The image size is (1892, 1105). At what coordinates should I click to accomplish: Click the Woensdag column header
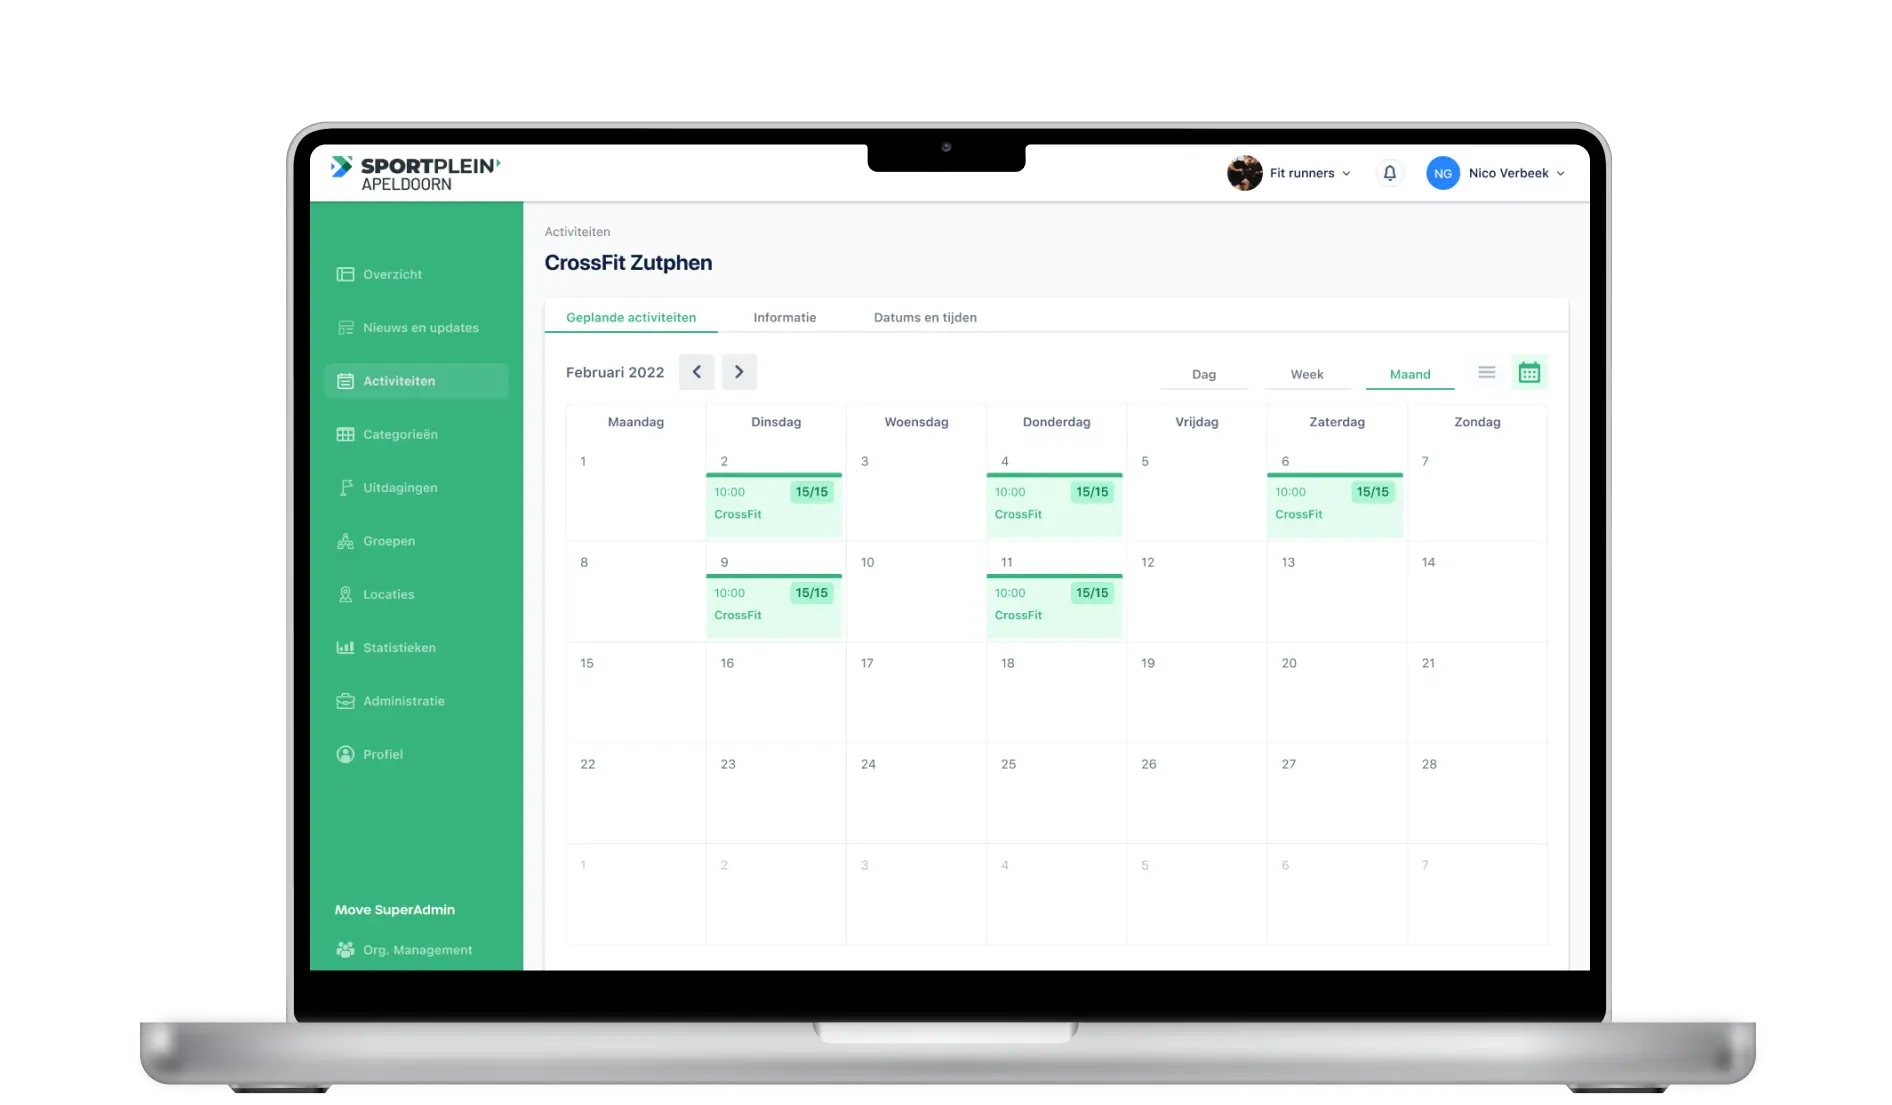tap(916, 422)
